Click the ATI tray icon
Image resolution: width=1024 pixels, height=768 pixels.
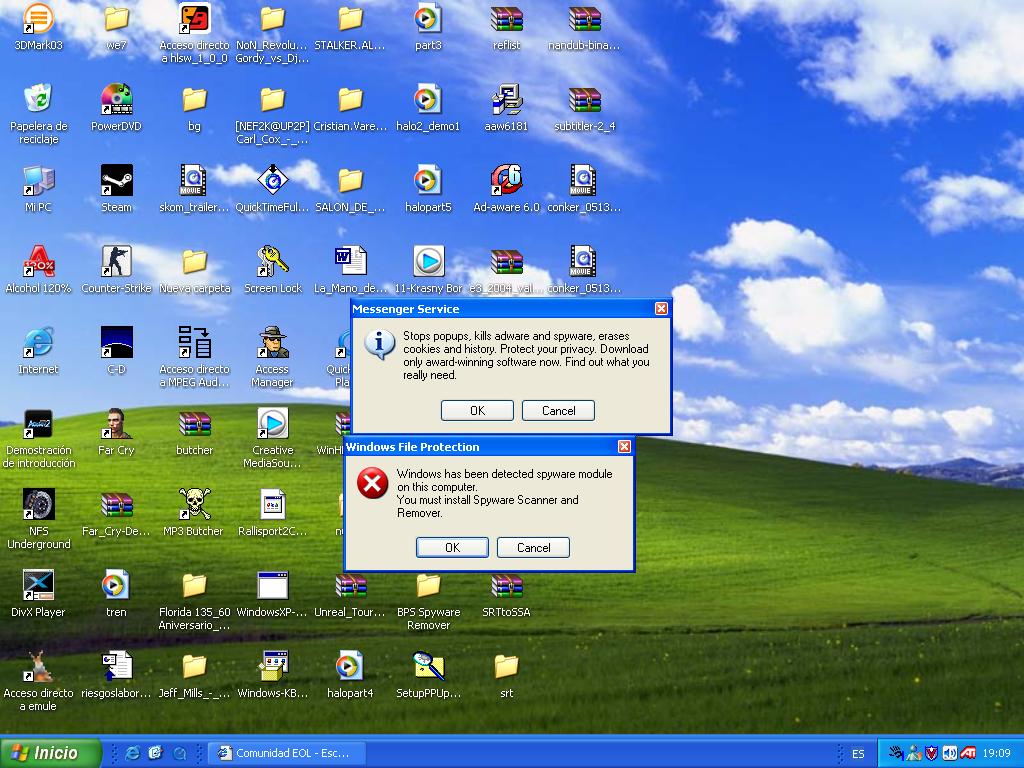968,753
